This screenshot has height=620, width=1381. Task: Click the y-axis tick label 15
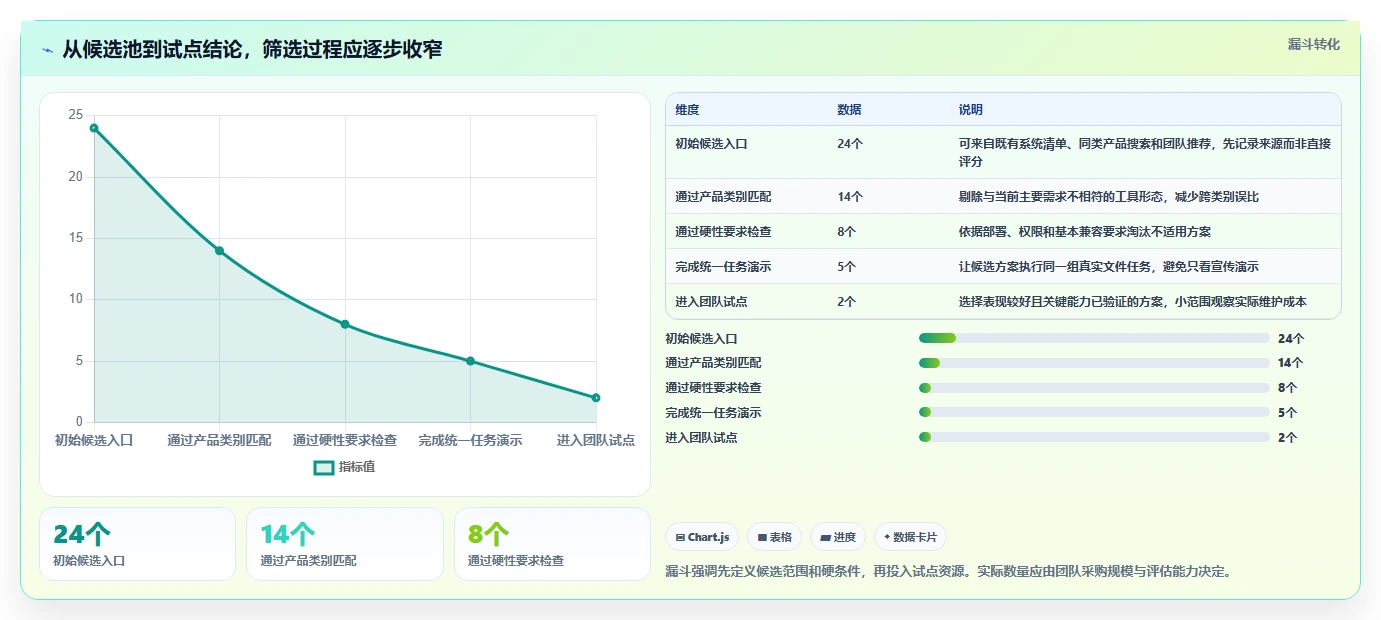point(76,238)
